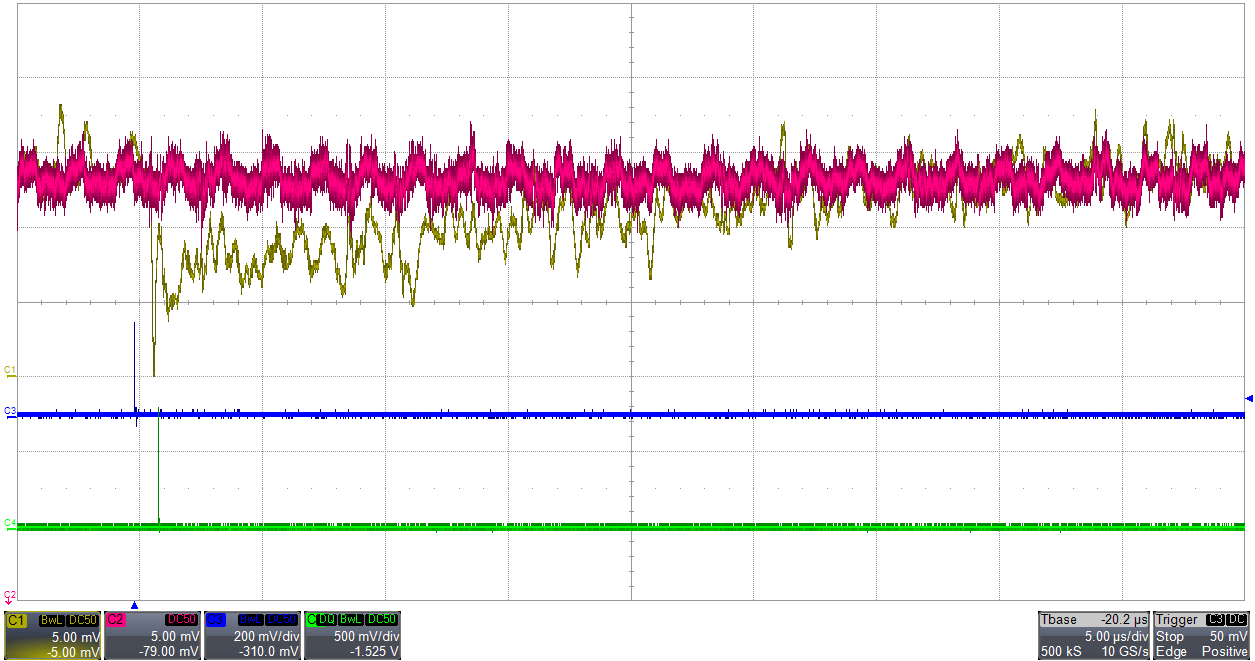Click the green C4 pulse spike on the grid
Viewport: 1255px width, 661px height.
pos(159,464)
